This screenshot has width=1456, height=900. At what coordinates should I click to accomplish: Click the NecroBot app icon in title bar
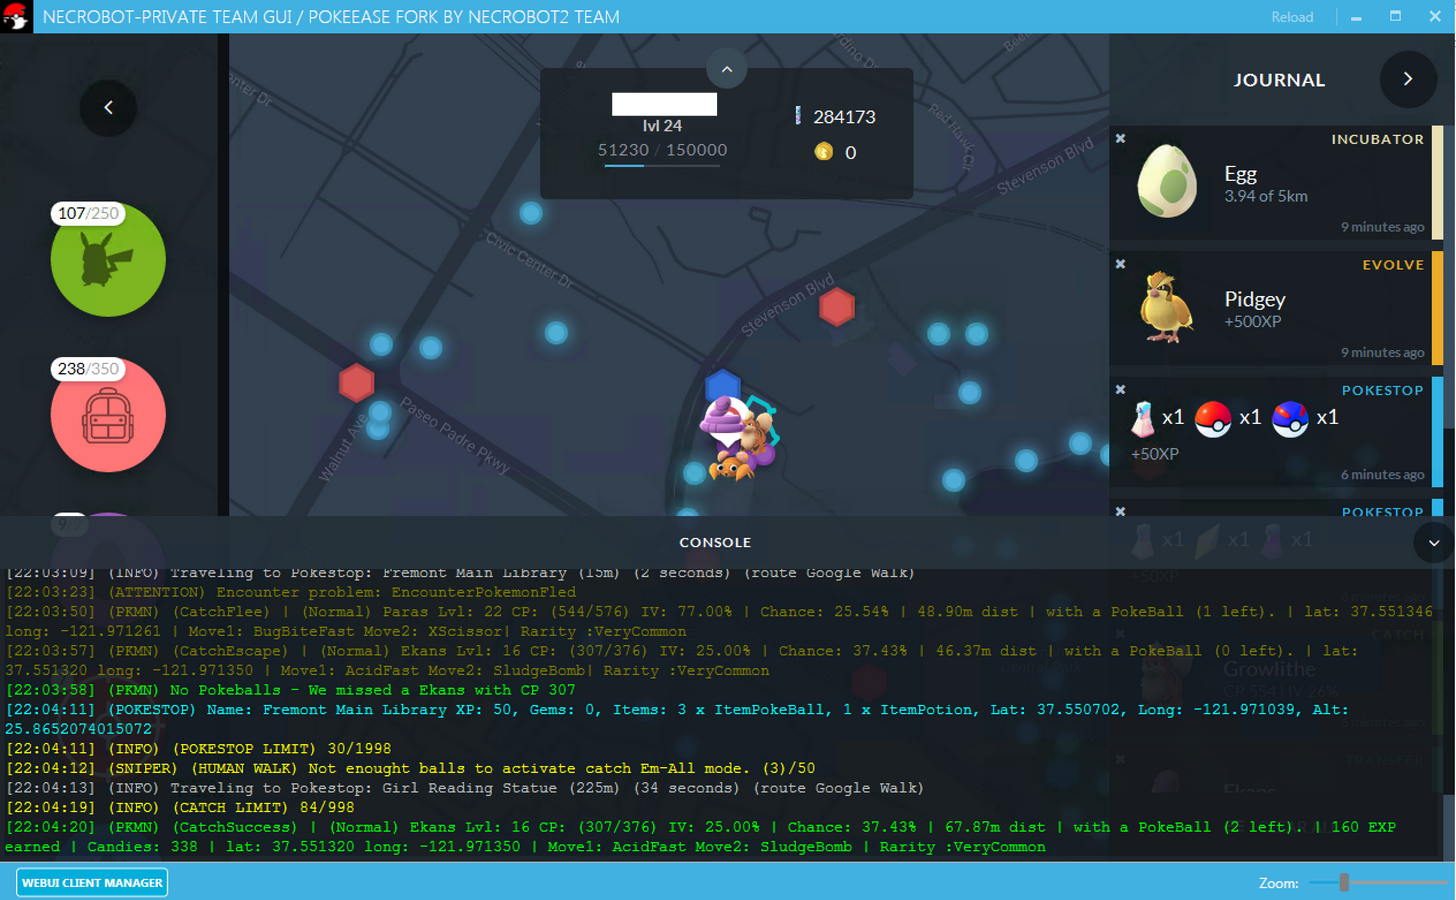pos(16,17)
